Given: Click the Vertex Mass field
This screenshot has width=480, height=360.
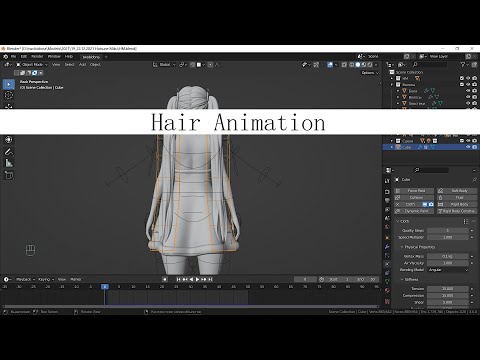Looking at the screenshot, I should (448, 256).
